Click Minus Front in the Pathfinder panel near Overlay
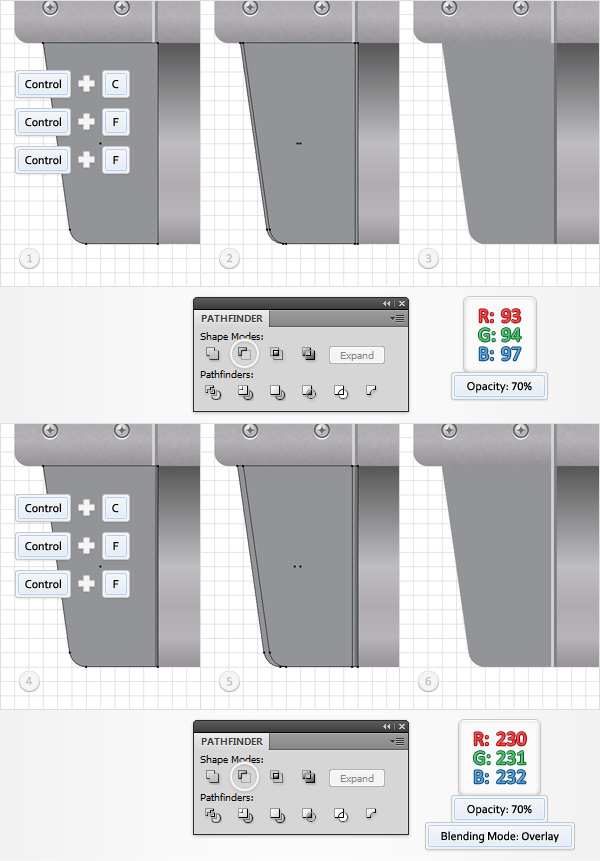This screenshot has height=861, width=600. click(x=244, y=777)
